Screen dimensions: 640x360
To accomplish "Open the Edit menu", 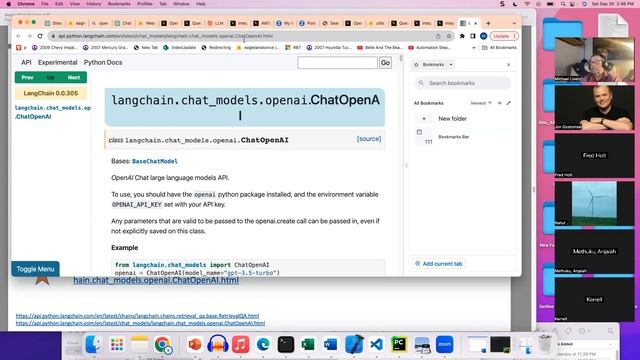I will [59, 4].
